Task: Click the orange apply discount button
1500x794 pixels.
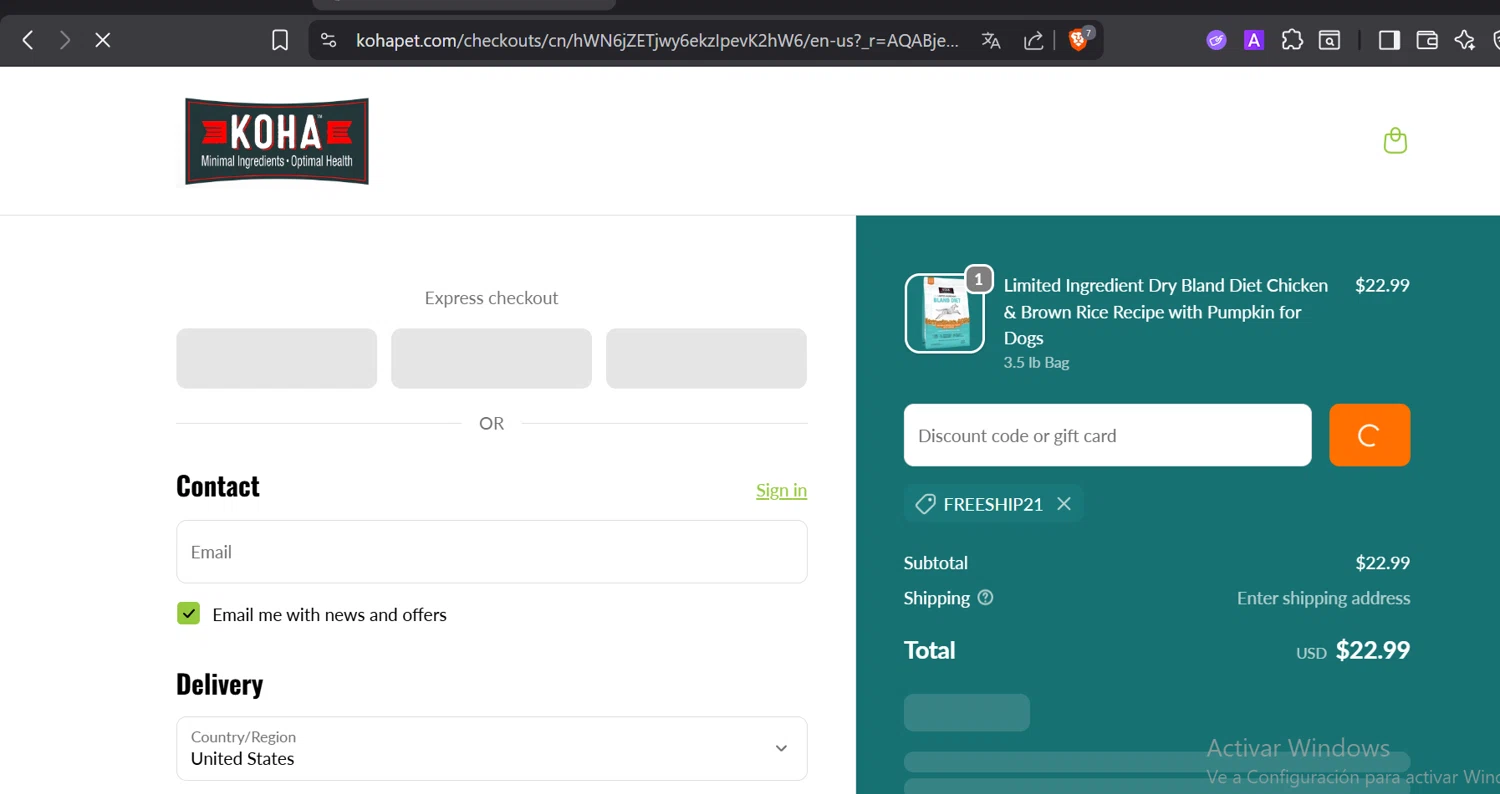Action: tap(1369, 435)
